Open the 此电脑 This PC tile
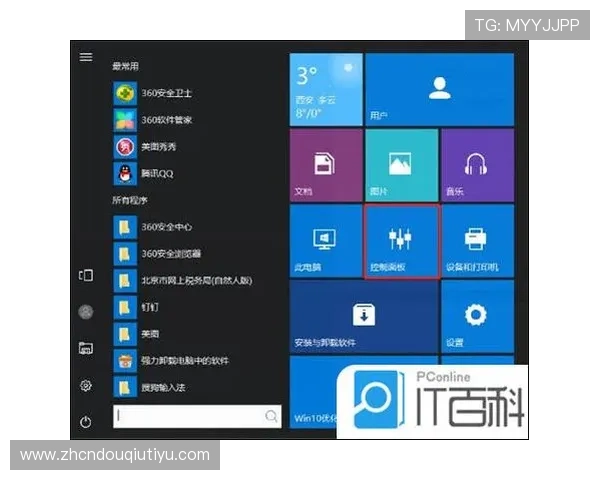 tap(326, 241)
